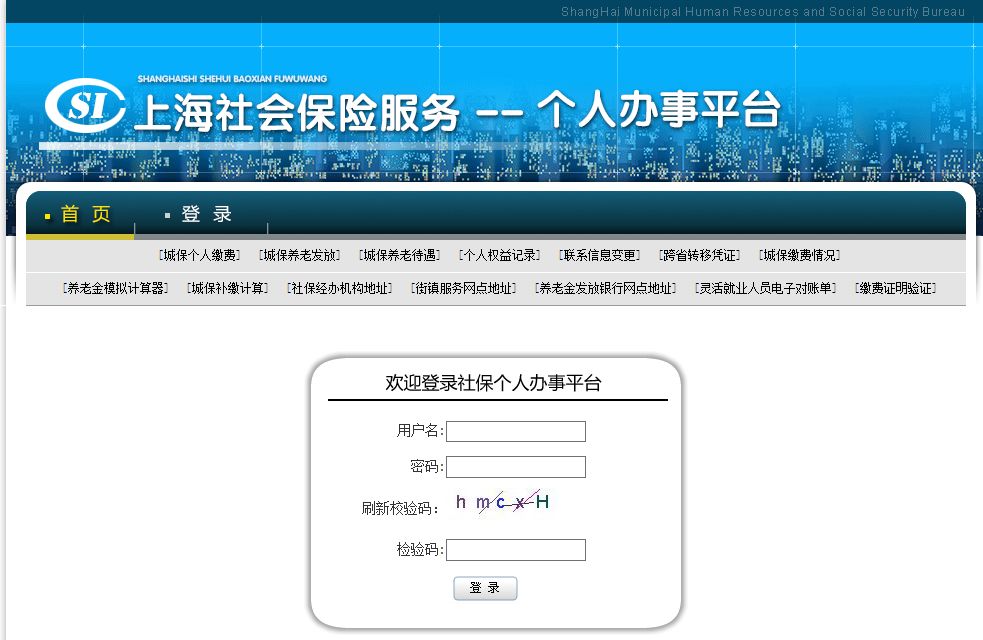Select 城保养老待遇 link
The width and height of the screenshot is (983, 640).
click(x=400, y=255)
